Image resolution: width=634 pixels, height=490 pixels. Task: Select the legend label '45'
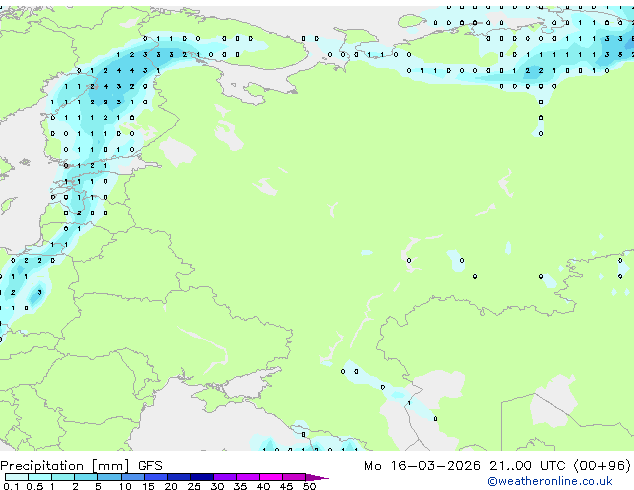coord(286,486)
